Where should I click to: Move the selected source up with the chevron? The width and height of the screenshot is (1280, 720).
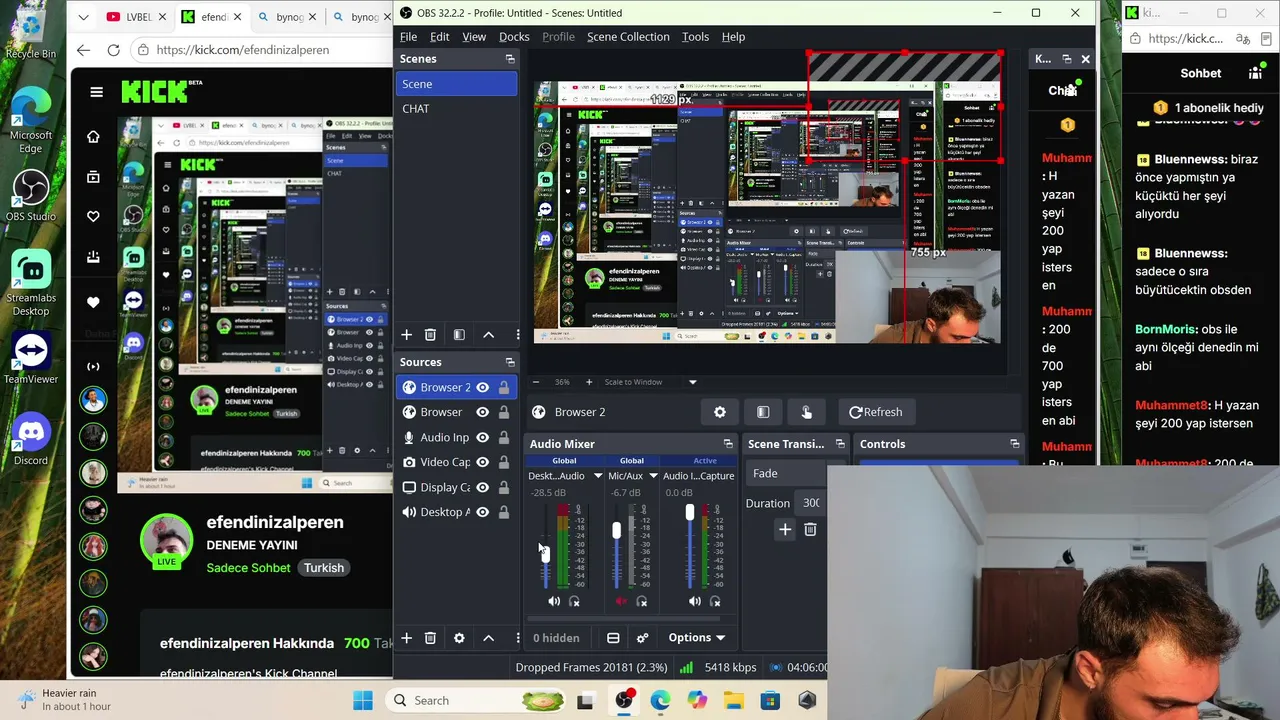[x=488, y=638]
